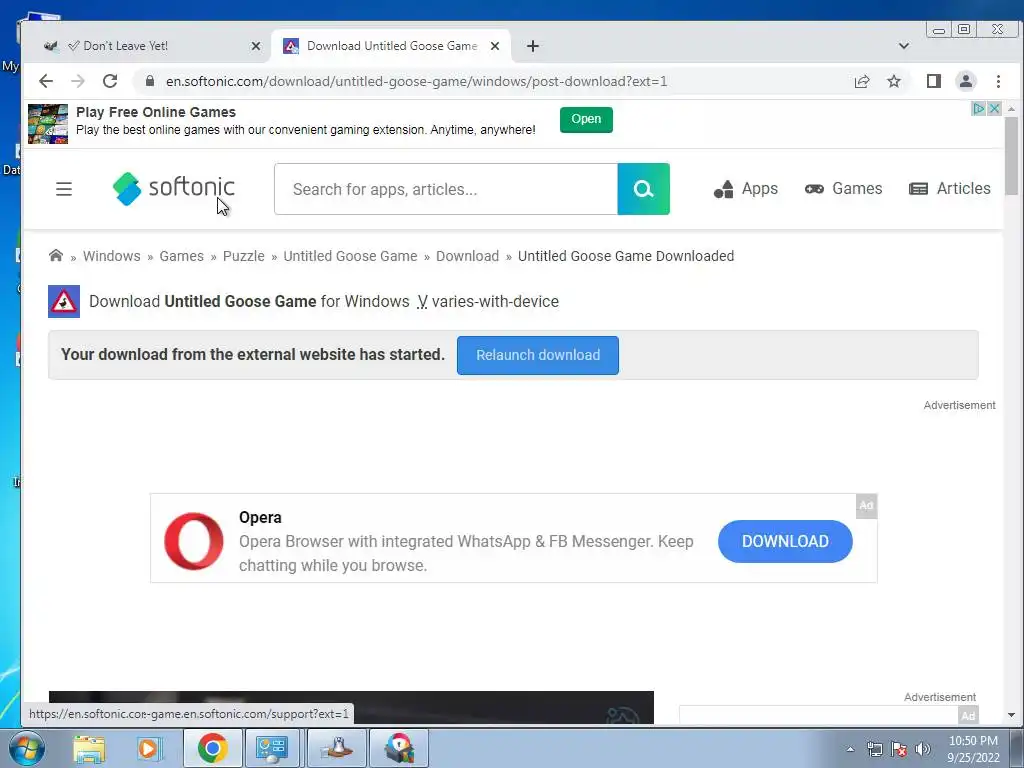Click the Ad badge on Opera ad

tap(867, 505)
